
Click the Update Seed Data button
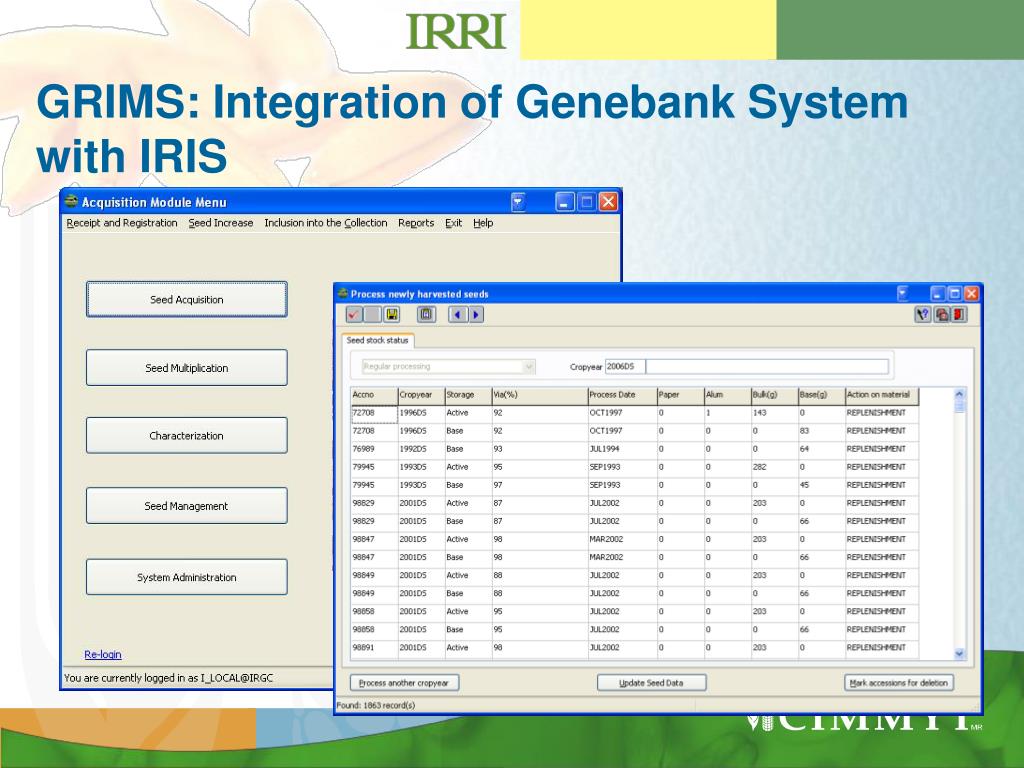pyautogui.click(x=651, y=682)
